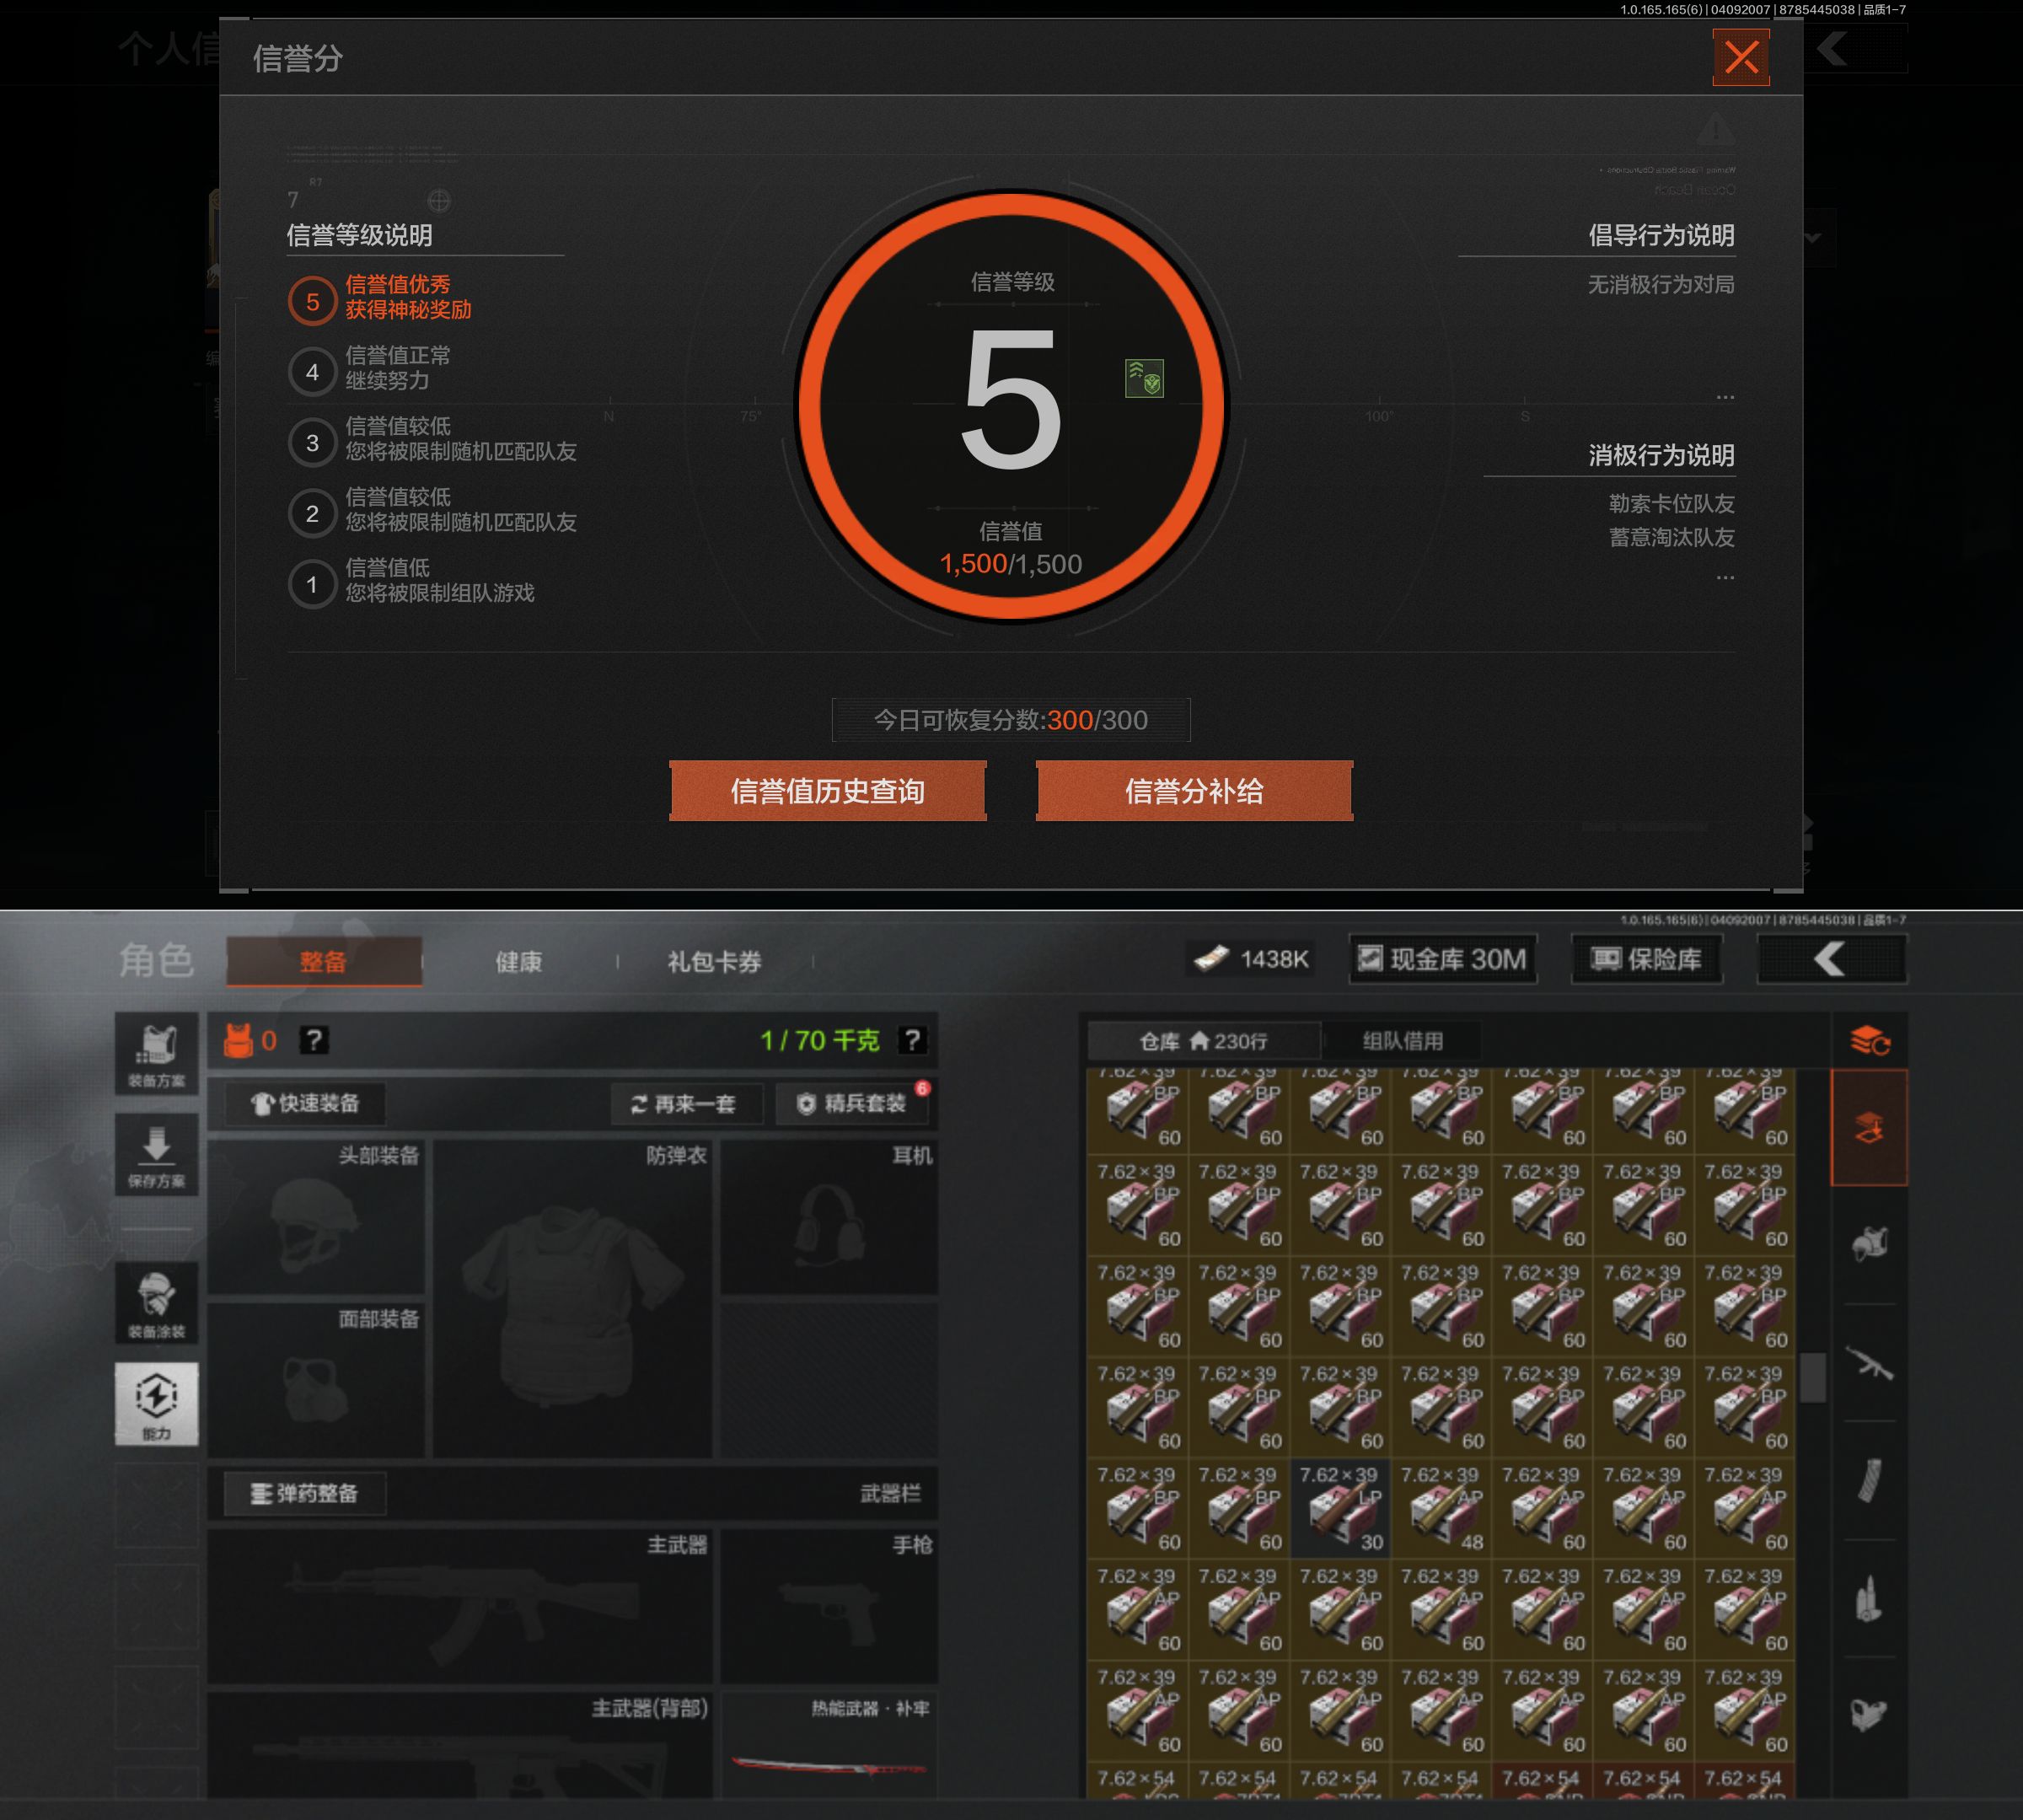Filter warehouse by magazine icon
Viewport: 2023px width, 1820px height.
1869,1481
